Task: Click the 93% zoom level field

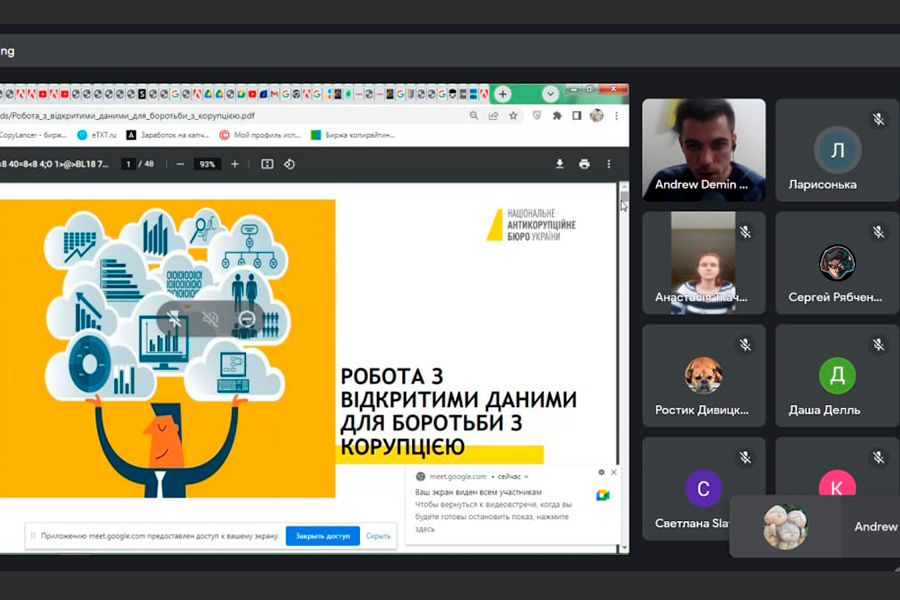Action: tap(207, 164)
